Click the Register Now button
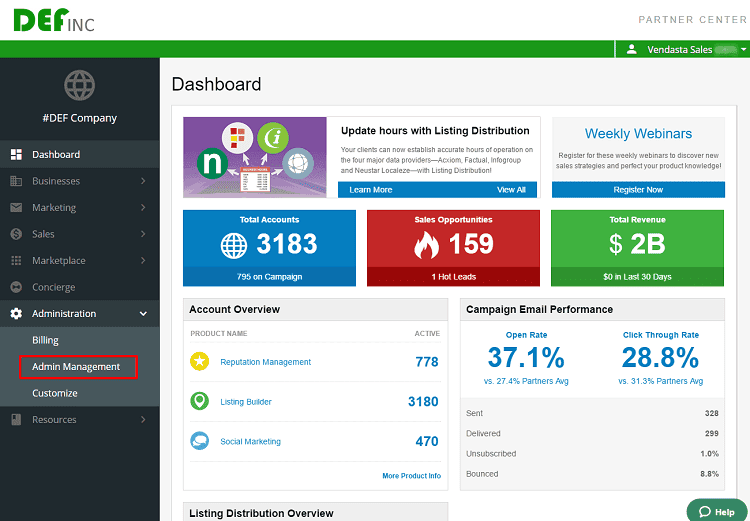This screenshot has height=521, width=750. (638, 189)
